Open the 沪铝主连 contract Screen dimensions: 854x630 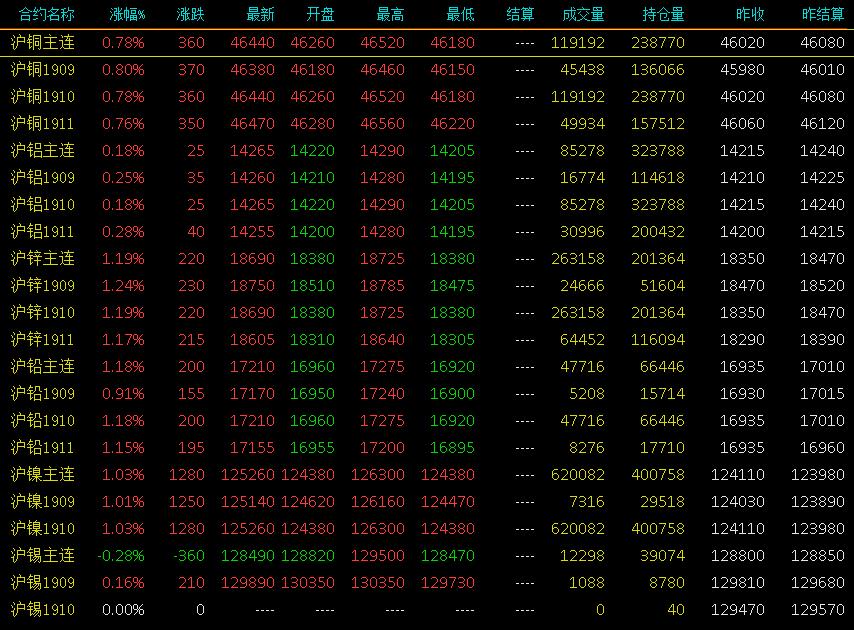coord(427,150)
